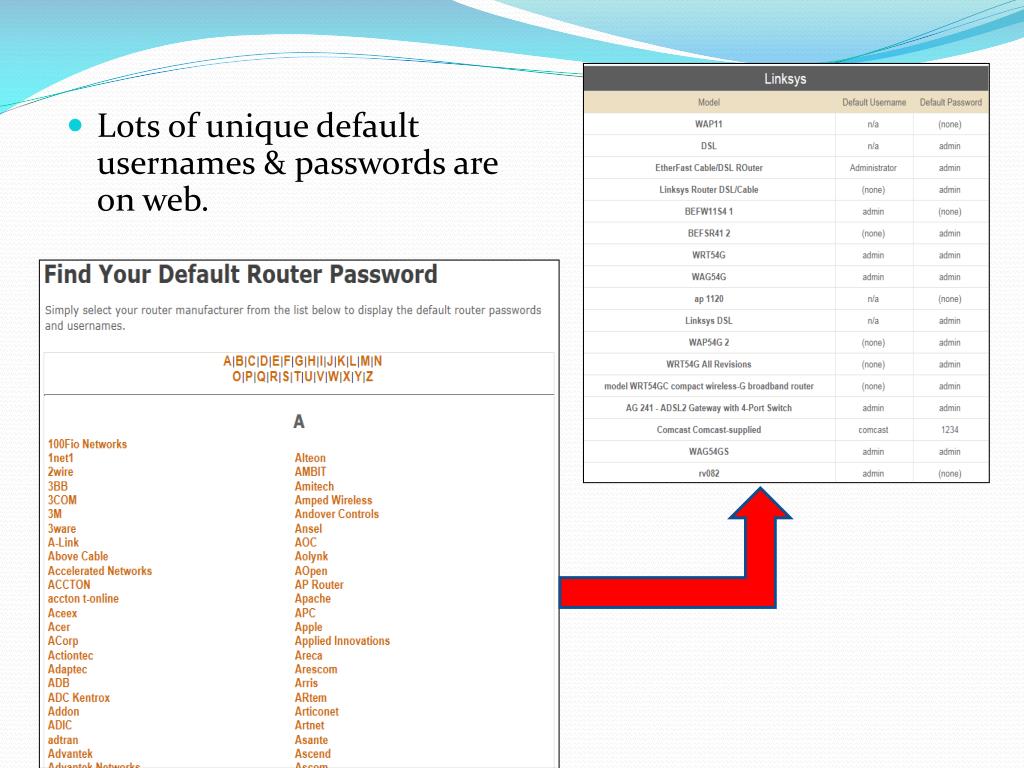Click the EtherFast Cable/DSL ROuter row

[x=786, y=168]
